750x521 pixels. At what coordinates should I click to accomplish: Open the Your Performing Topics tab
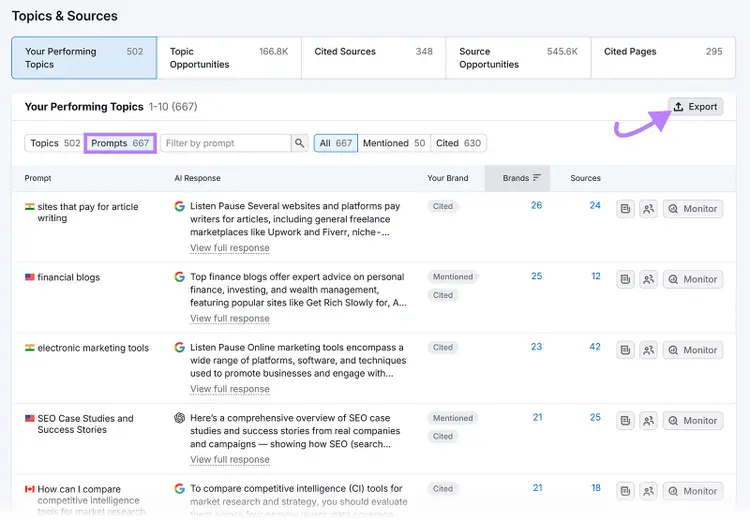click(84, 58)
